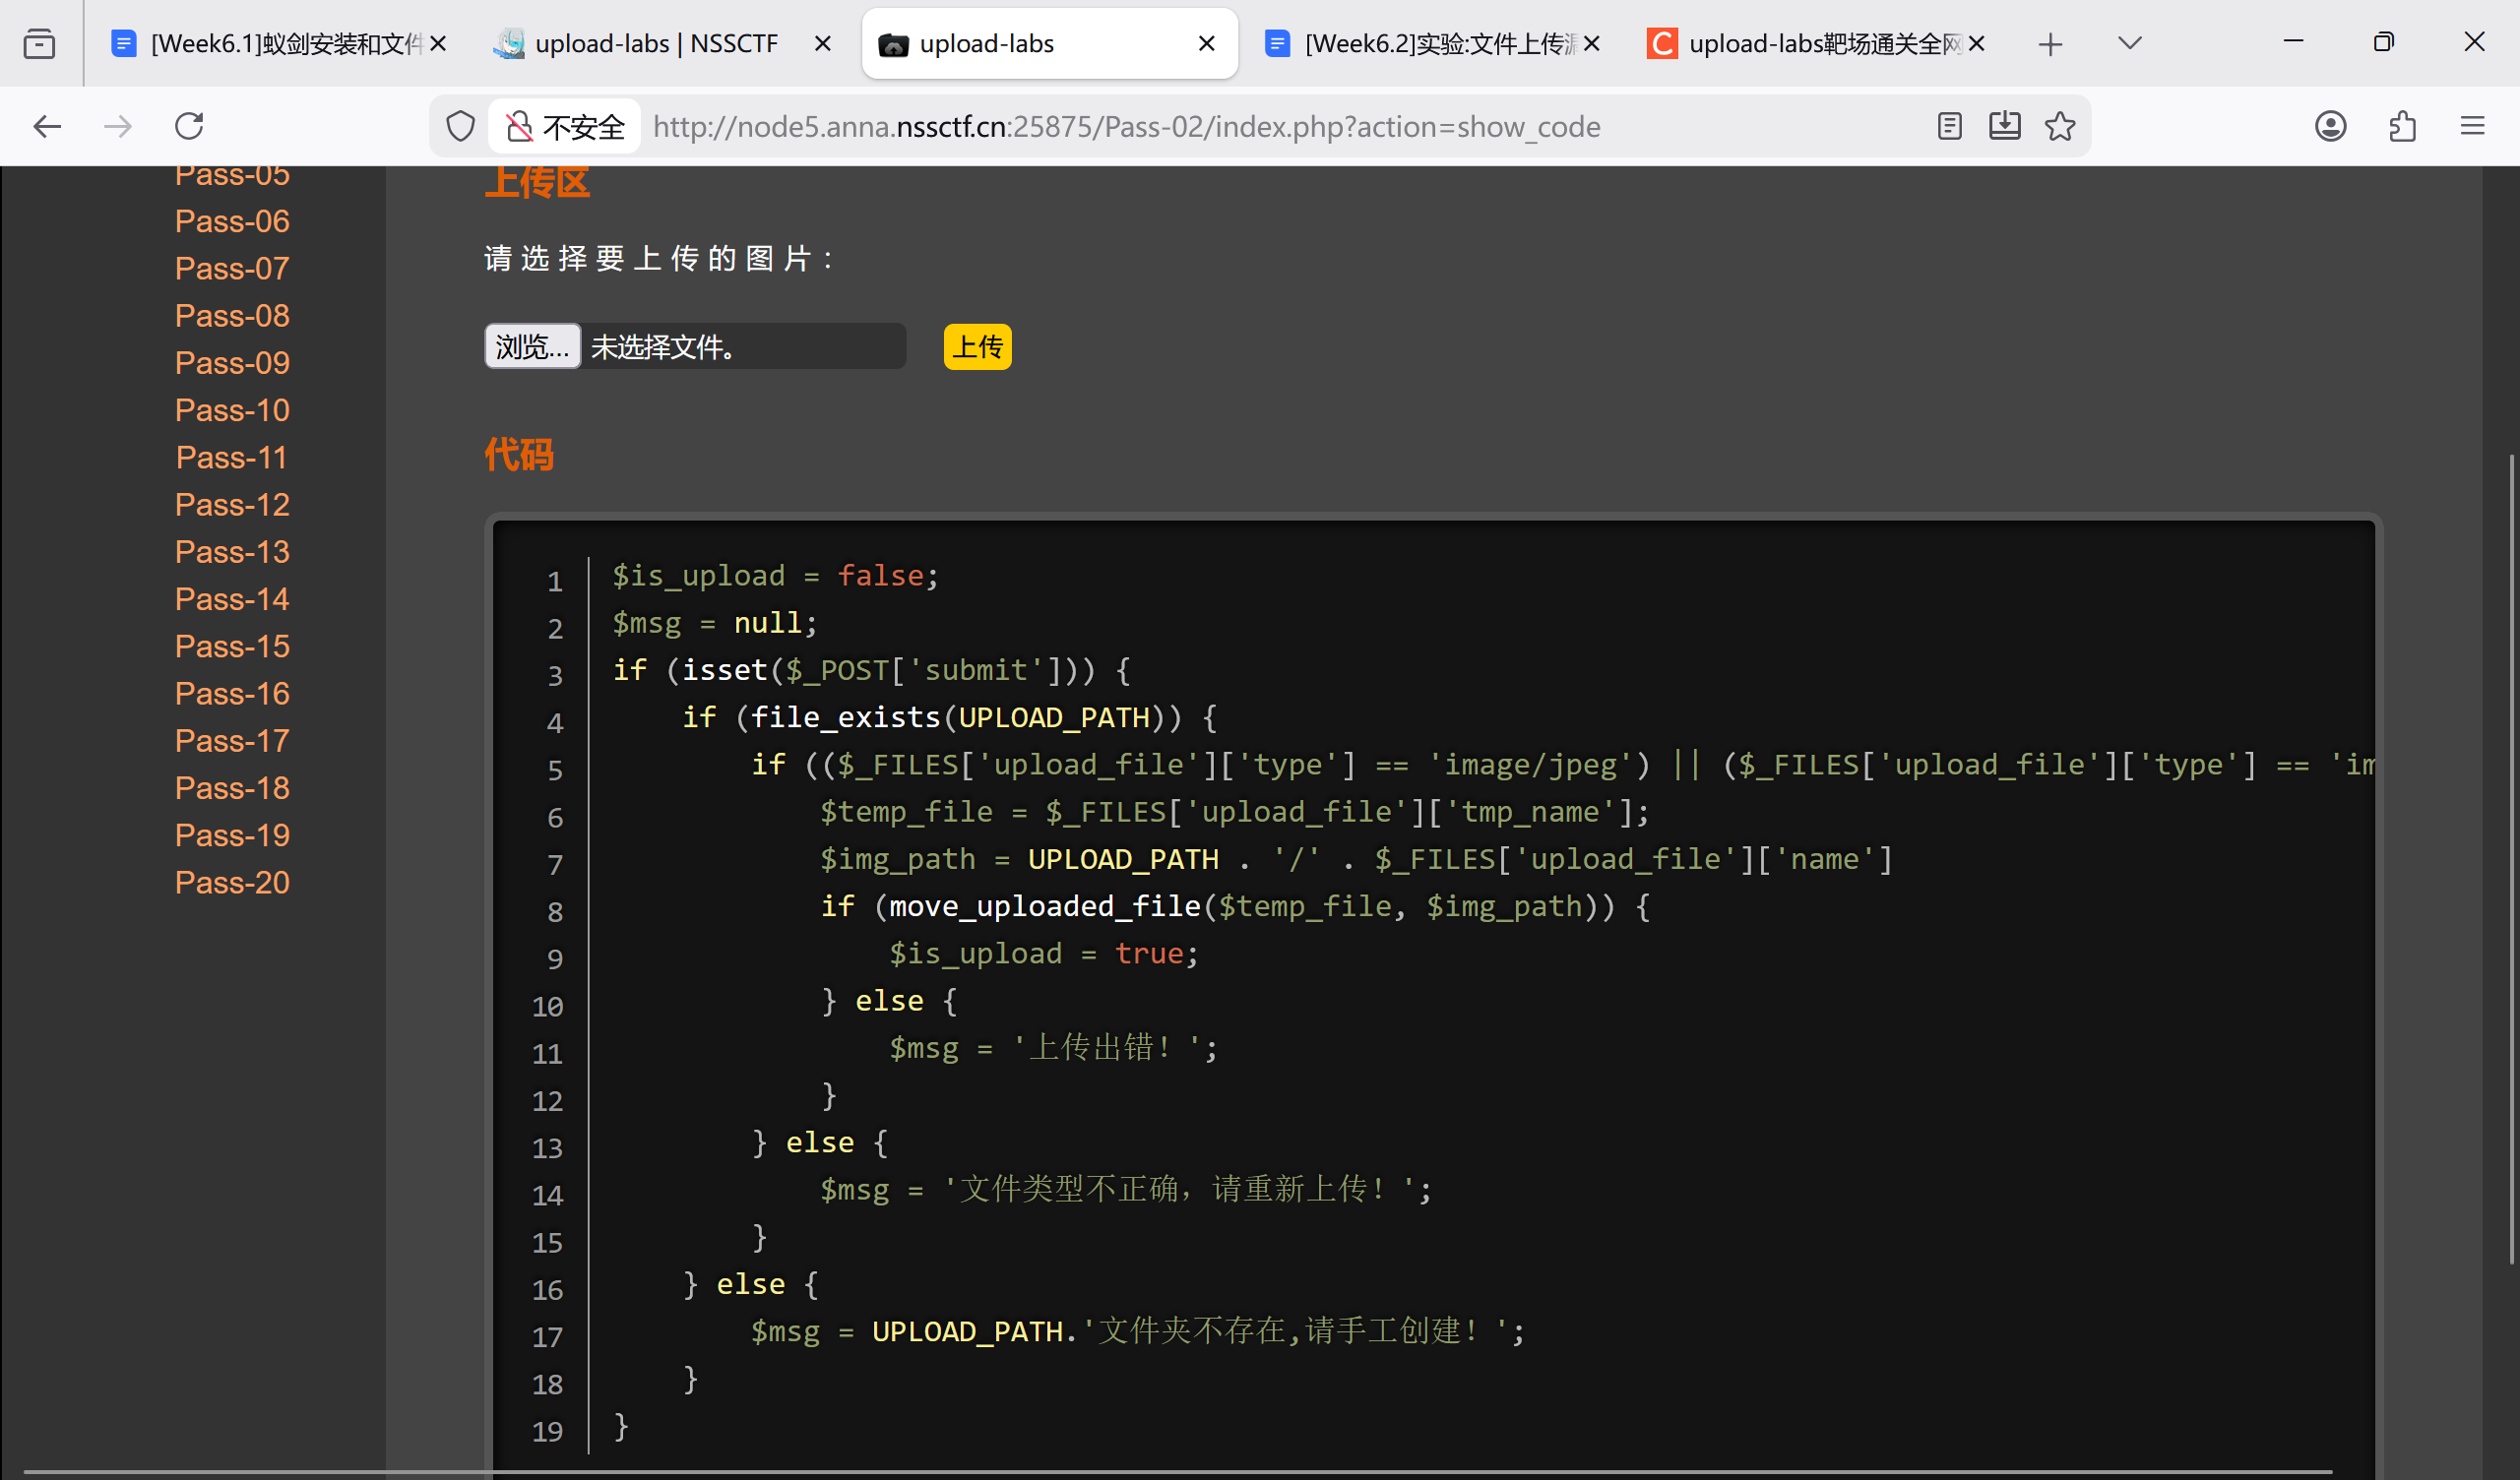
Task: Toggle reader view icon in address bar
Action: (x=1949, y=126)
